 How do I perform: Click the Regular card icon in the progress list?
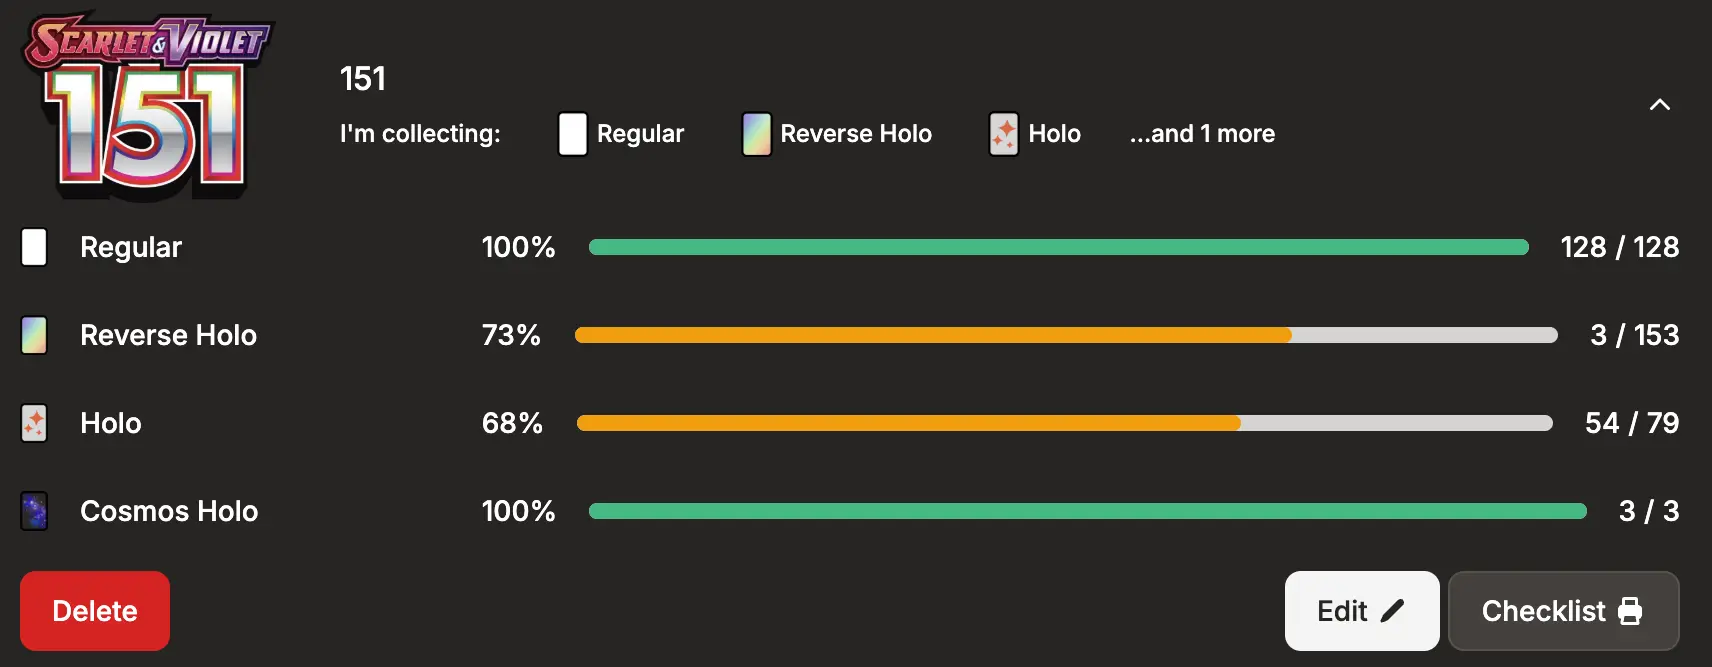(x=34, y=247)
